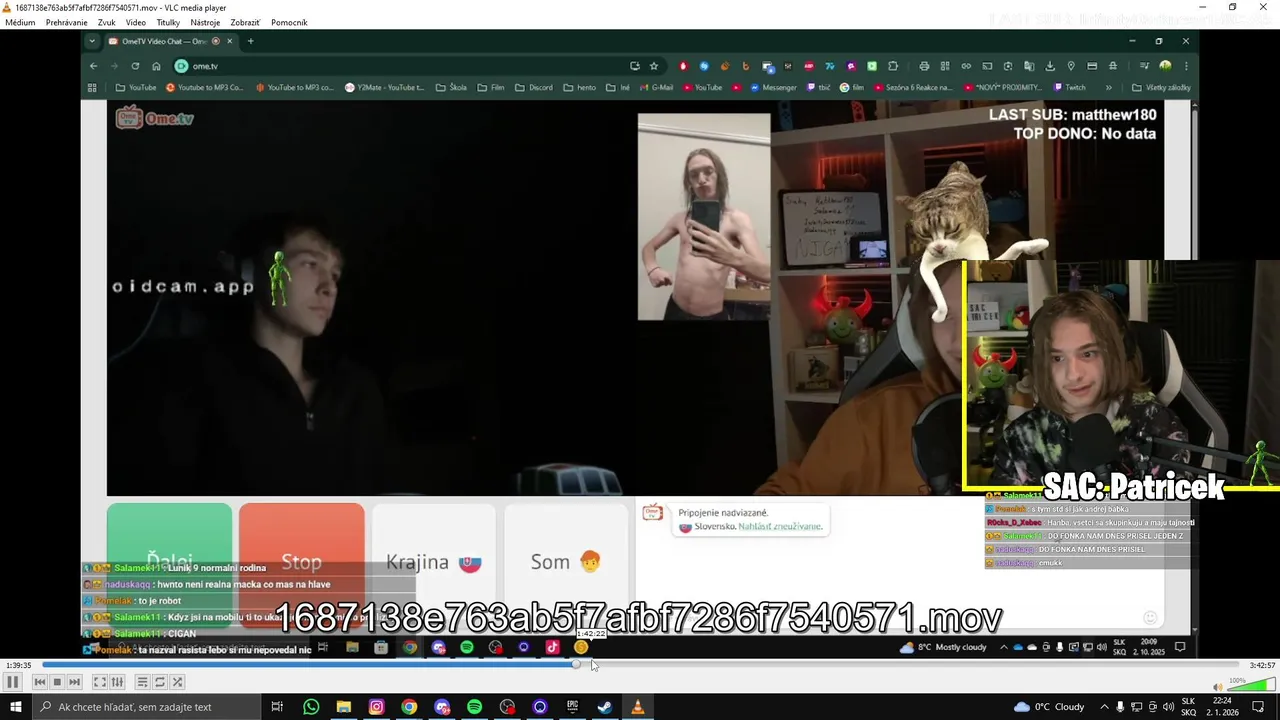Stop playback with the VLC stop button

tap(57, 682)
